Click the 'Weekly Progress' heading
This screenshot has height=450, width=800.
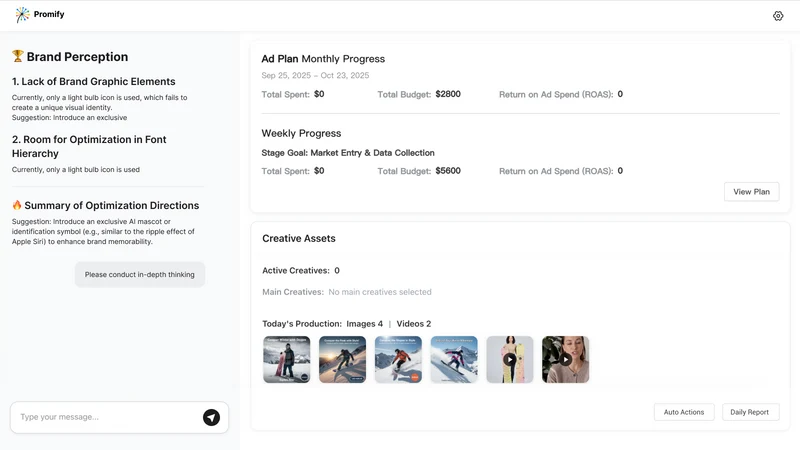[301, 133]
